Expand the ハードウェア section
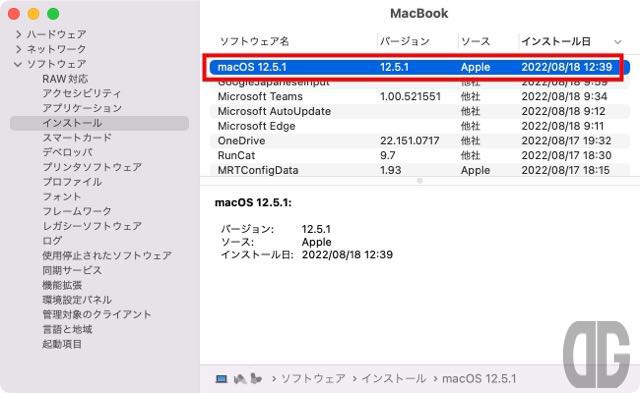 tap(18, 34)
